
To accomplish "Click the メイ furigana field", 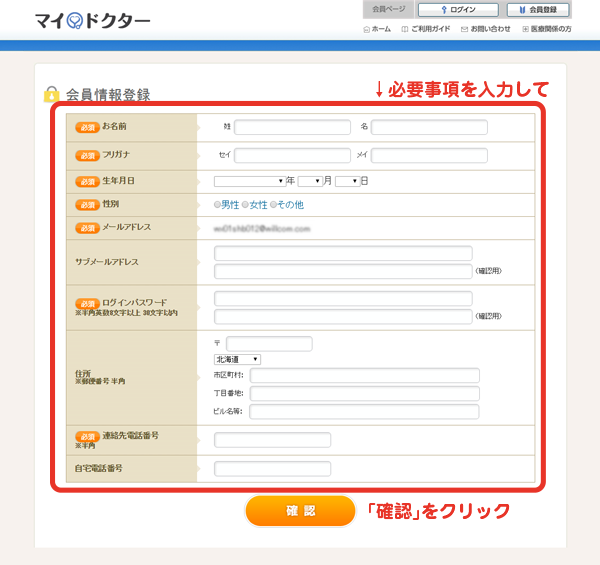I will 429,155.
